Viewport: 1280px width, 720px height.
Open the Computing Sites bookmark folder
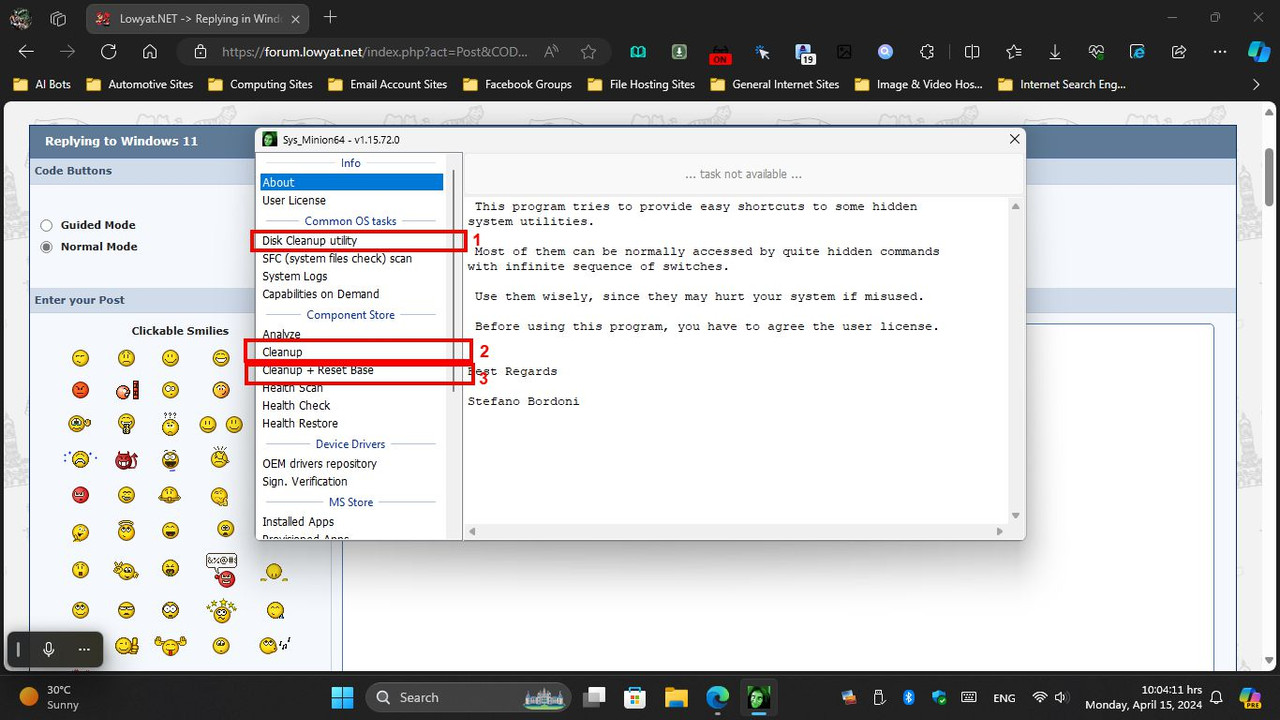[x=260, y=84]
